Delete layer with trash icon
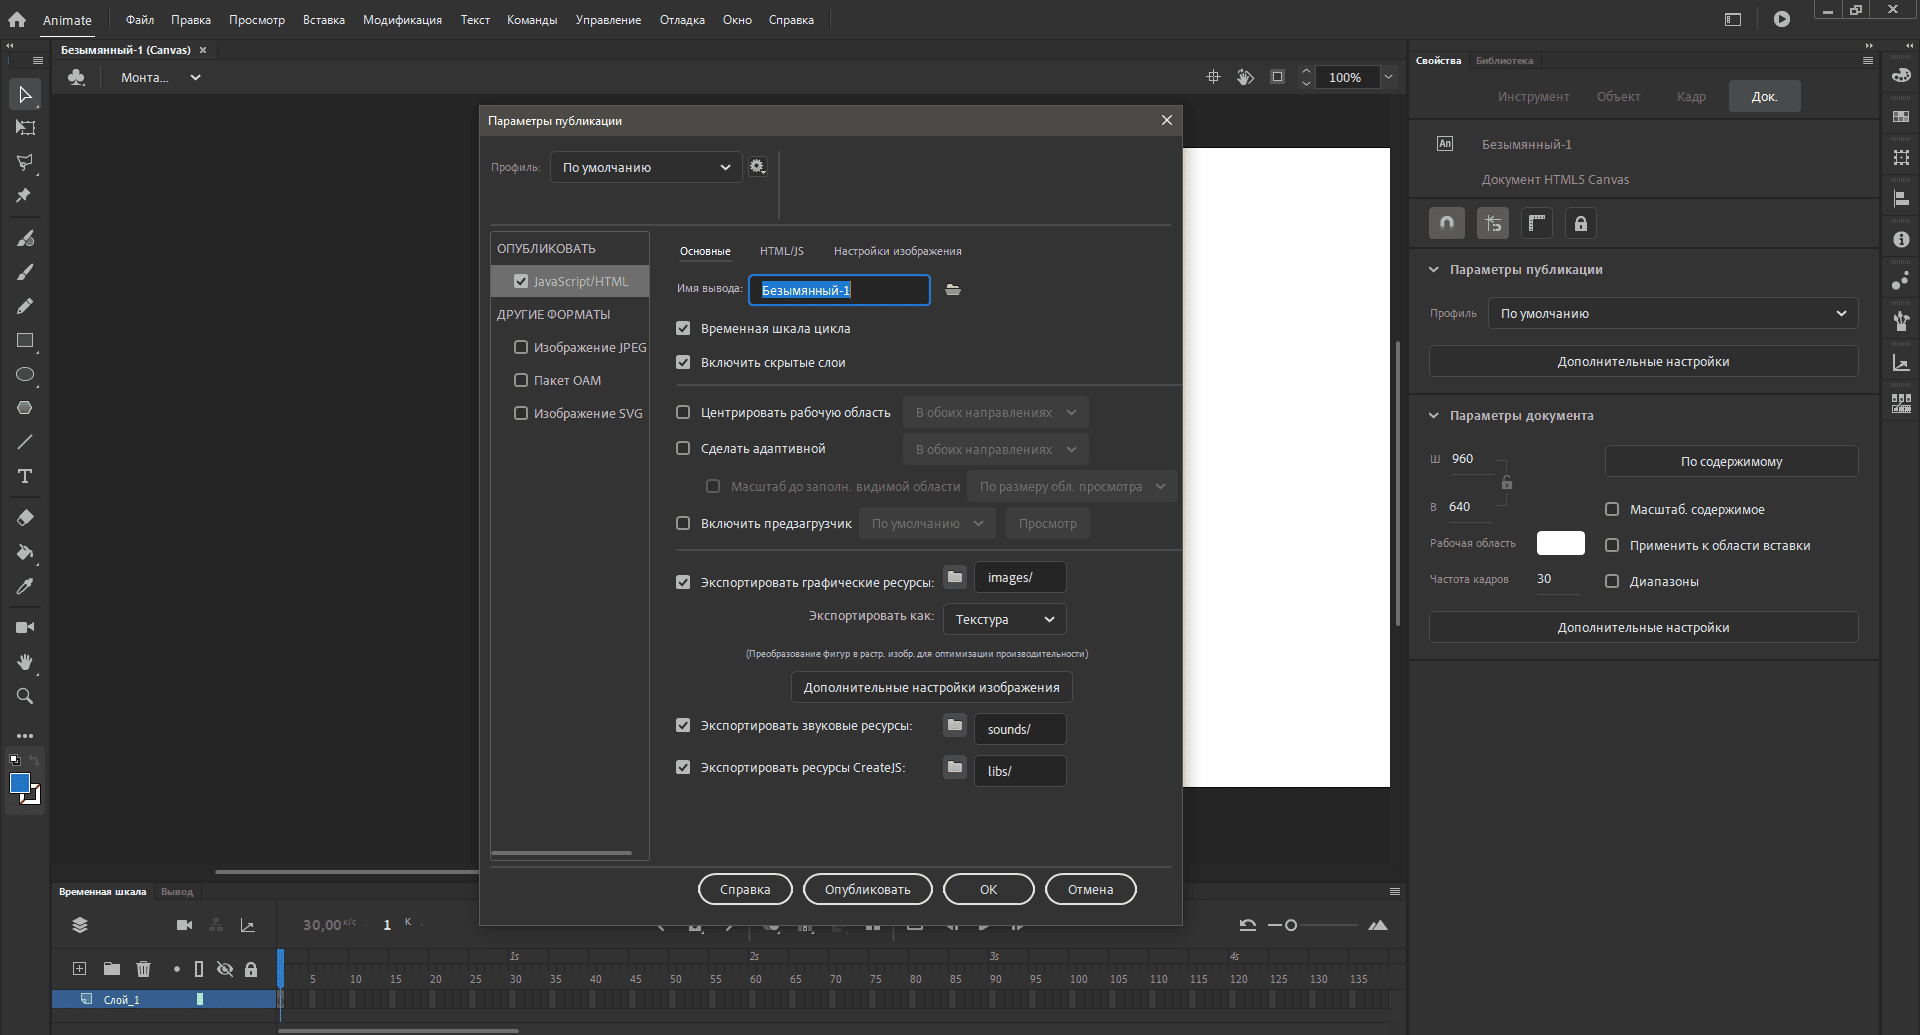The width and height of the screenshot is (1920, 1035). pos(143,969)
